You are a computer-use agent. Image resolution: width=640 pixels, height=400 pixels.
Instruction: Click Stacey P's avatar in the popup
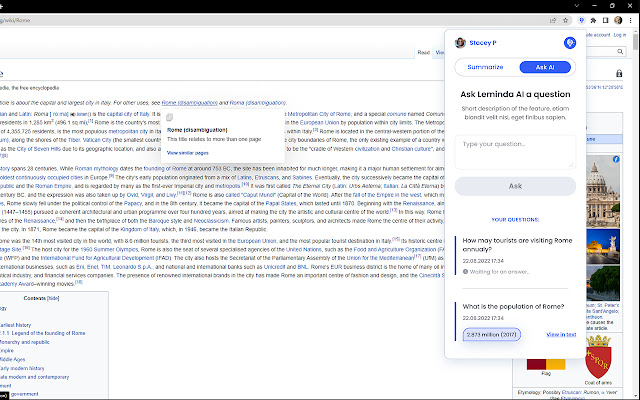pyautogui.click(x=460, y=43)
